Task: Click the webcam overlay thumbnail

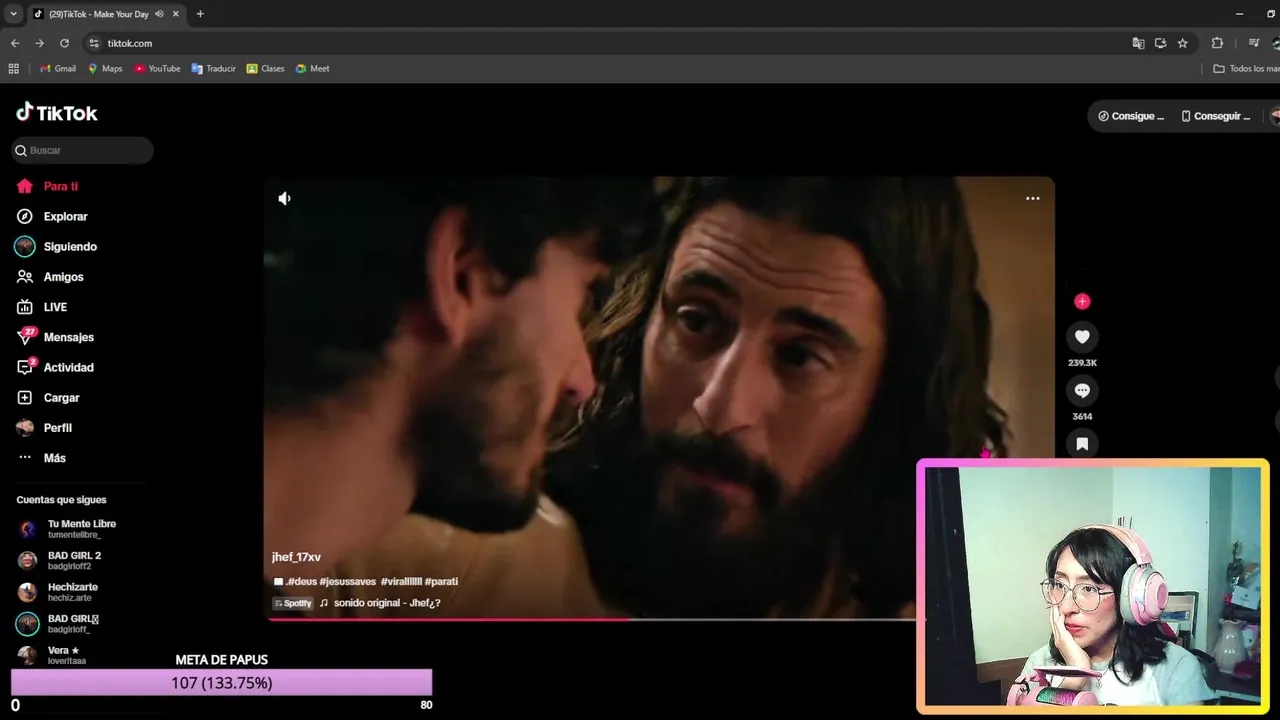Action: (x=1093, y=586)
